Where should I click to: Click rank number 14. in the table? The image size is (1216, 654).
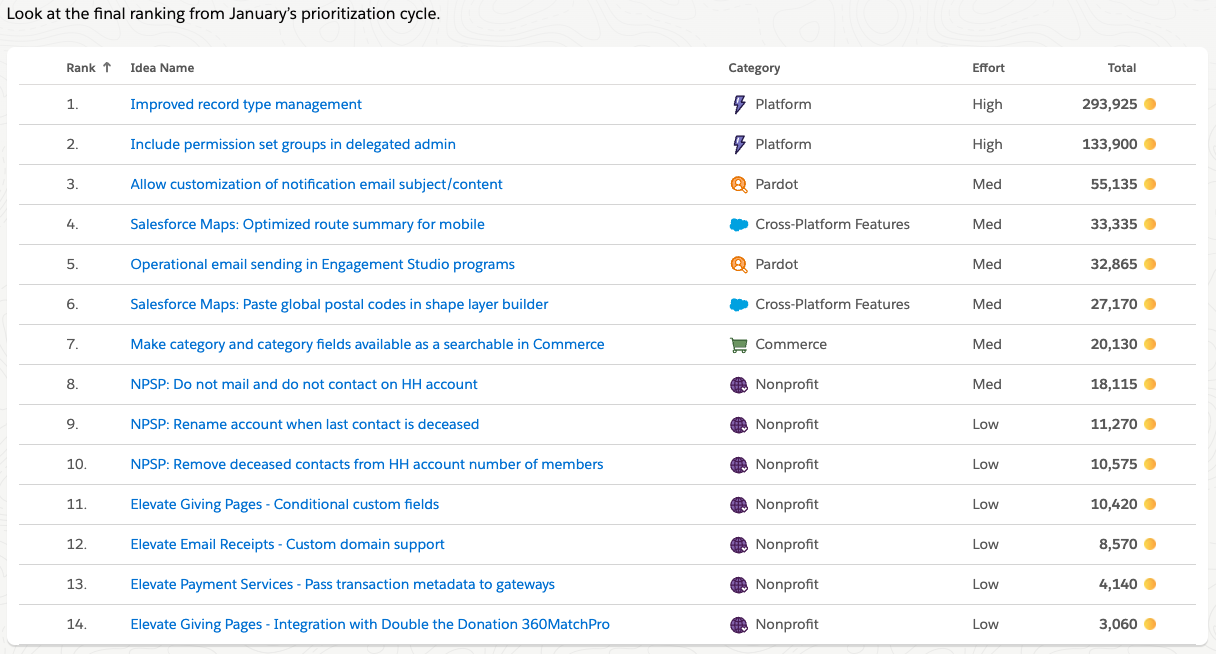[x=77, y=624]
